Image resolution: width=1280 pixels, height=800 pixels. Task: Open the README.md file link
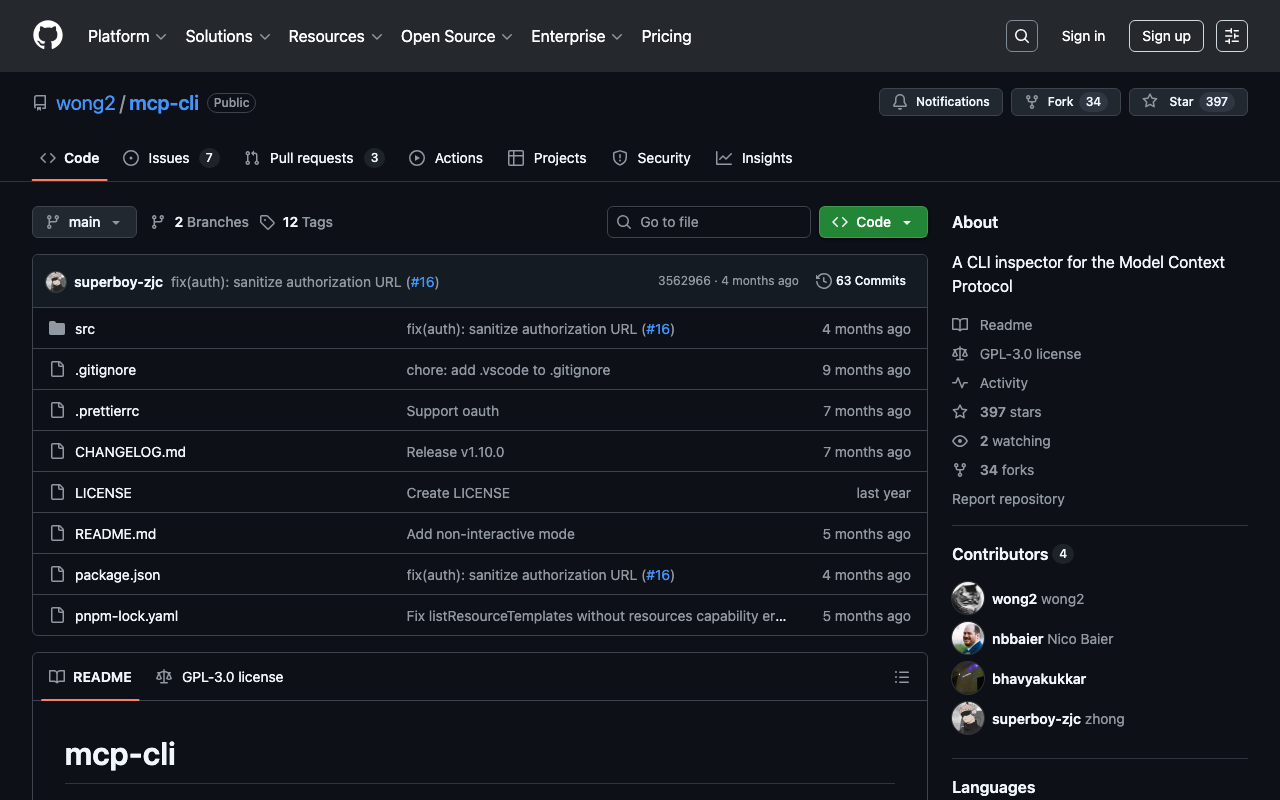(115, 534)
